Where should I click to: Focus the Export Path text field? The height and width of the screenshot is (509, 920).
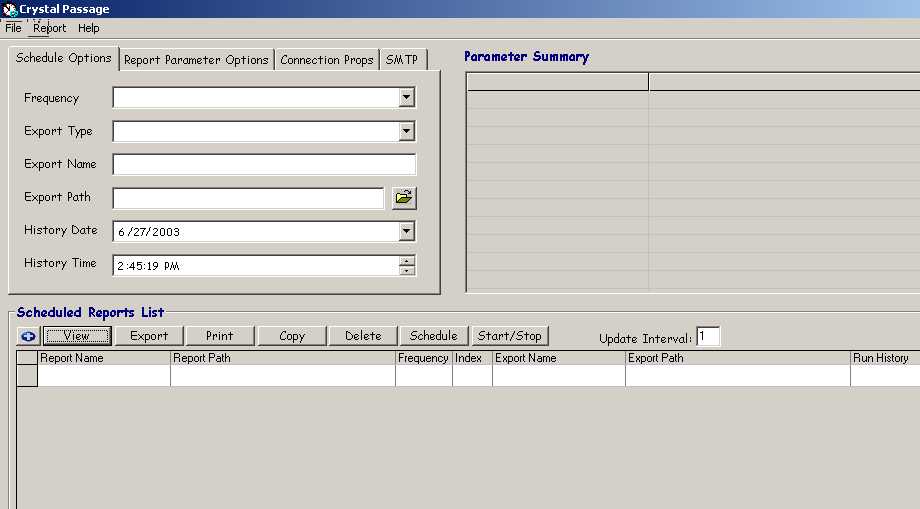click(248, 198)
